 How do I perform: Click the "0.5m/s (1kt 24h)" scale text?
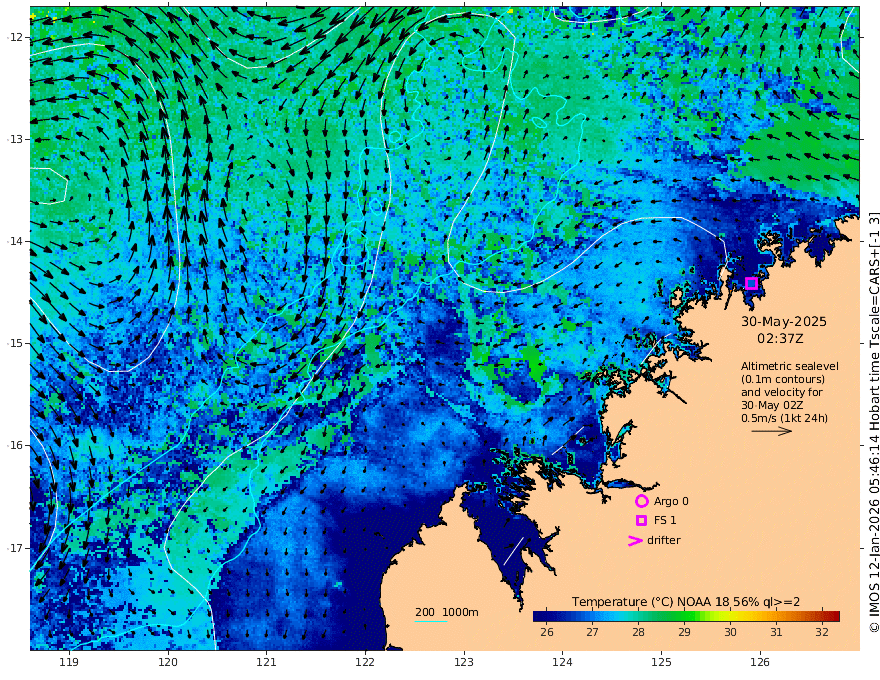coord(784,418)
